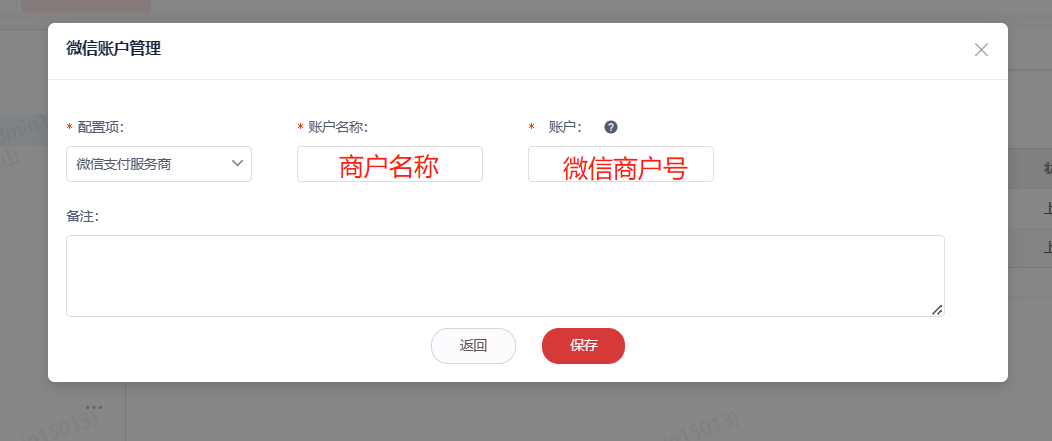Focus the 账户名称 input field
The image size is (1052, 441).
pyautogui.click(x=390, y=164)
